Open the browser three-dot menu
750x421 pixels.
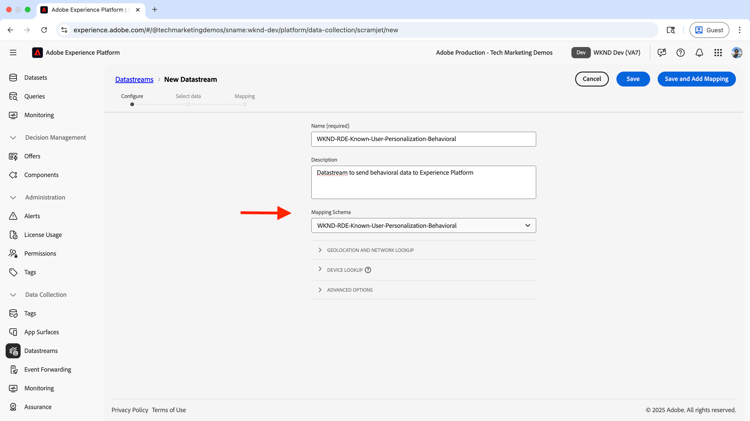(739, 30)
